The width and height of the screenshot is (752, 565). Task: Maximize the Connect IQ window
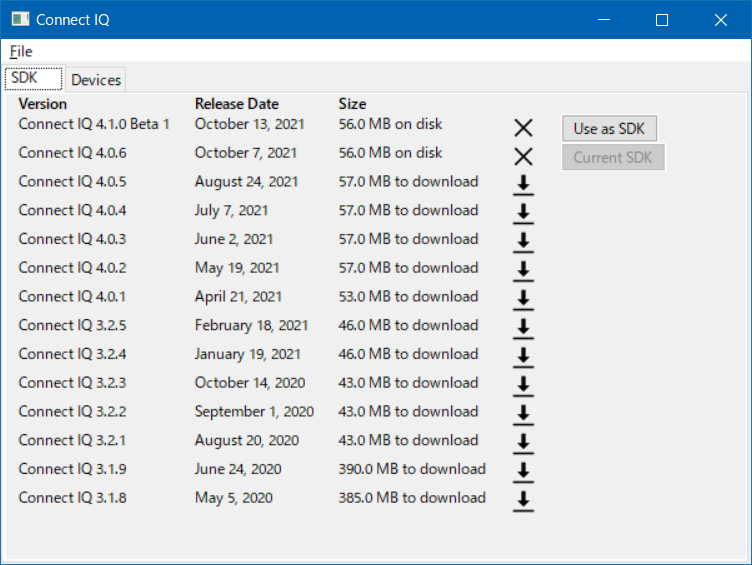(x=662, y=20)
